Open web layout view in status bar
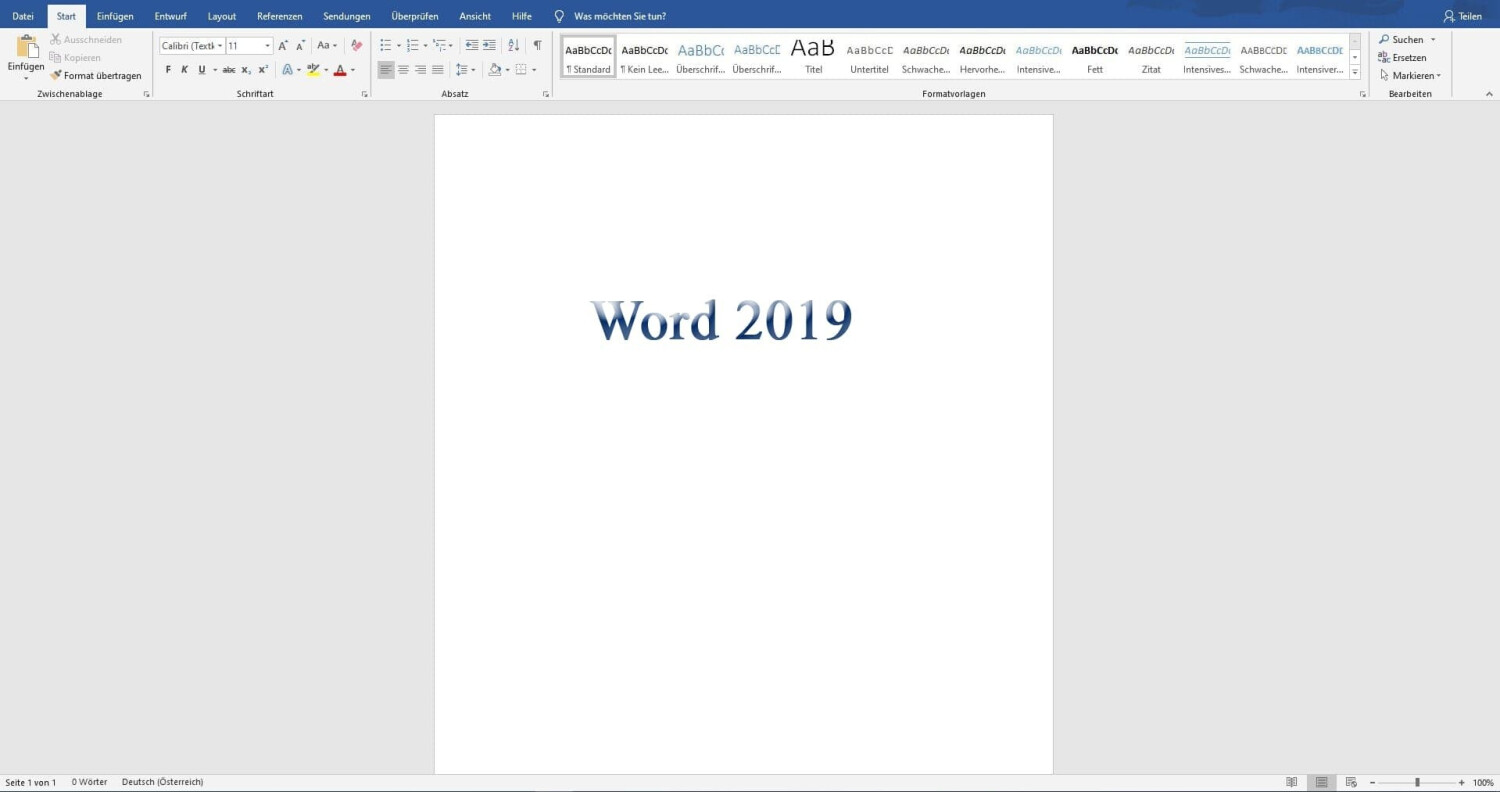Screen dimensions: 1500x792 tap(1351, 782)
